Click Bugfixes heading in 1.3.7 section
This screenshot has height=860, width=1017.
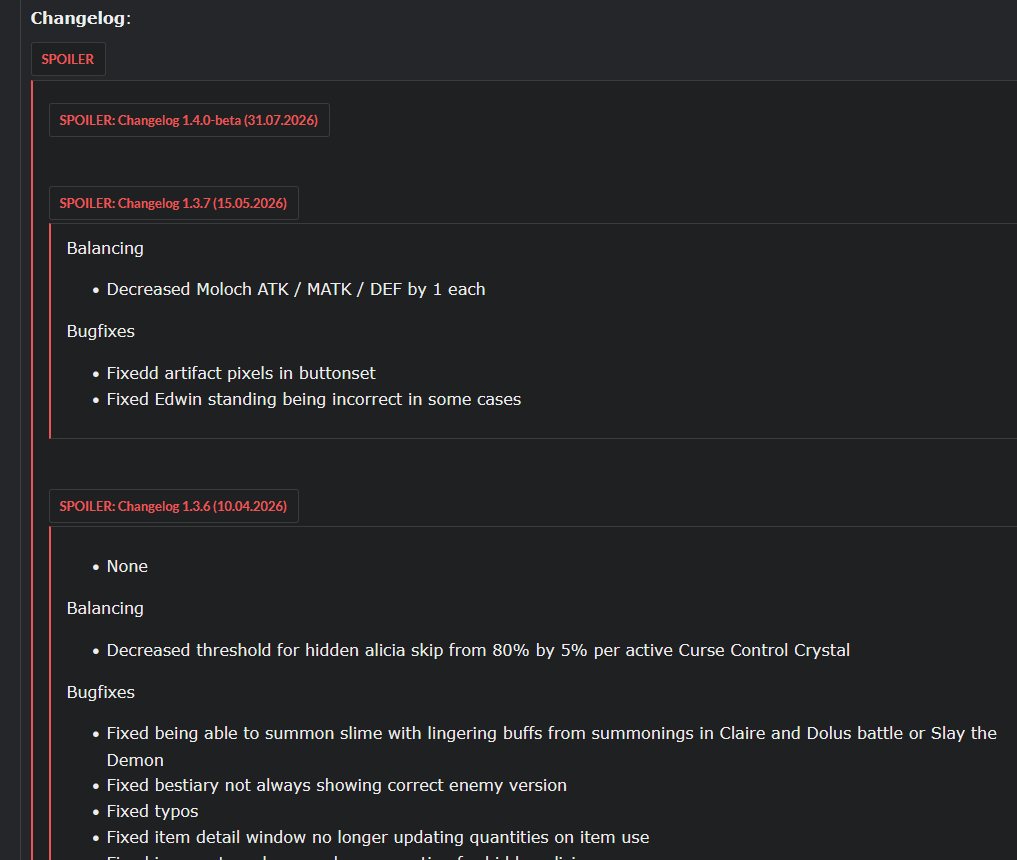tap(101, 331)
